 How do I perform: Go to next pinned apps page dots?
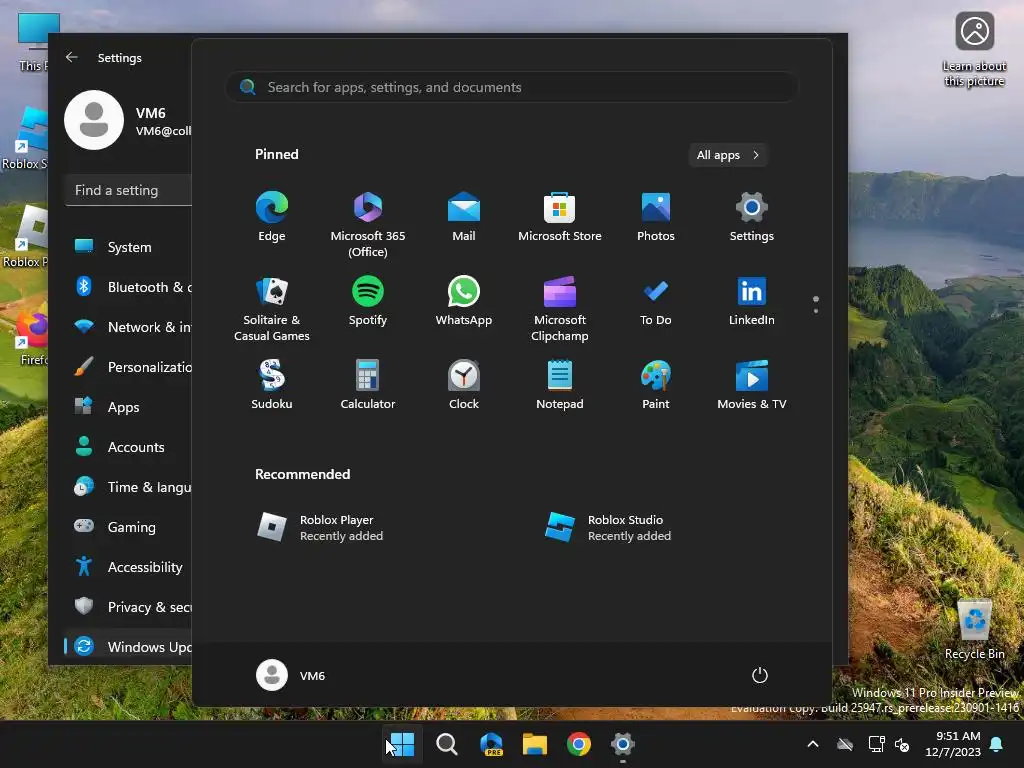(816, 304)
